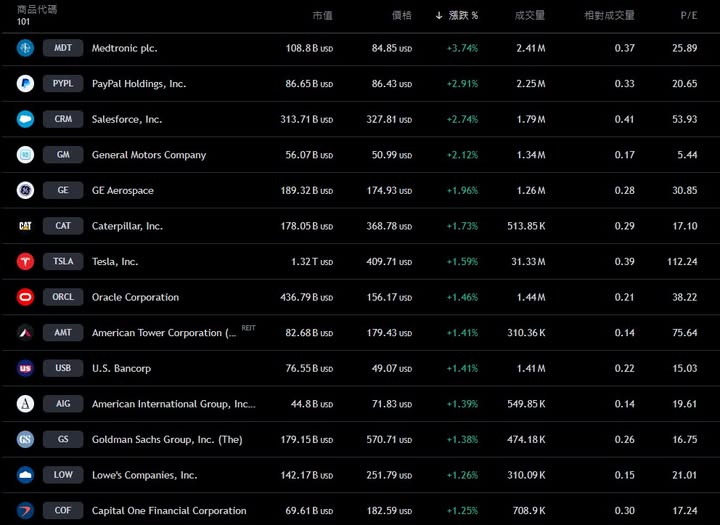Click the 成交量 column header
The width and height of the screenshot is (720, 525).
coord(529,16)
